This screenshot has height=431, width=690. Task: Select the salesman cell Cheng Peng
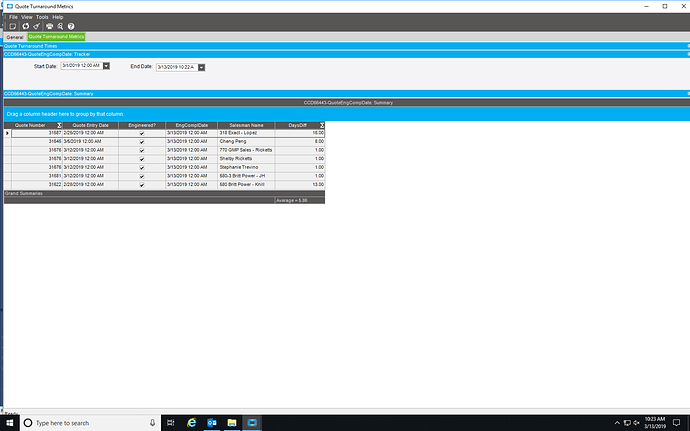pyautogui.click(x=246, y=142)
